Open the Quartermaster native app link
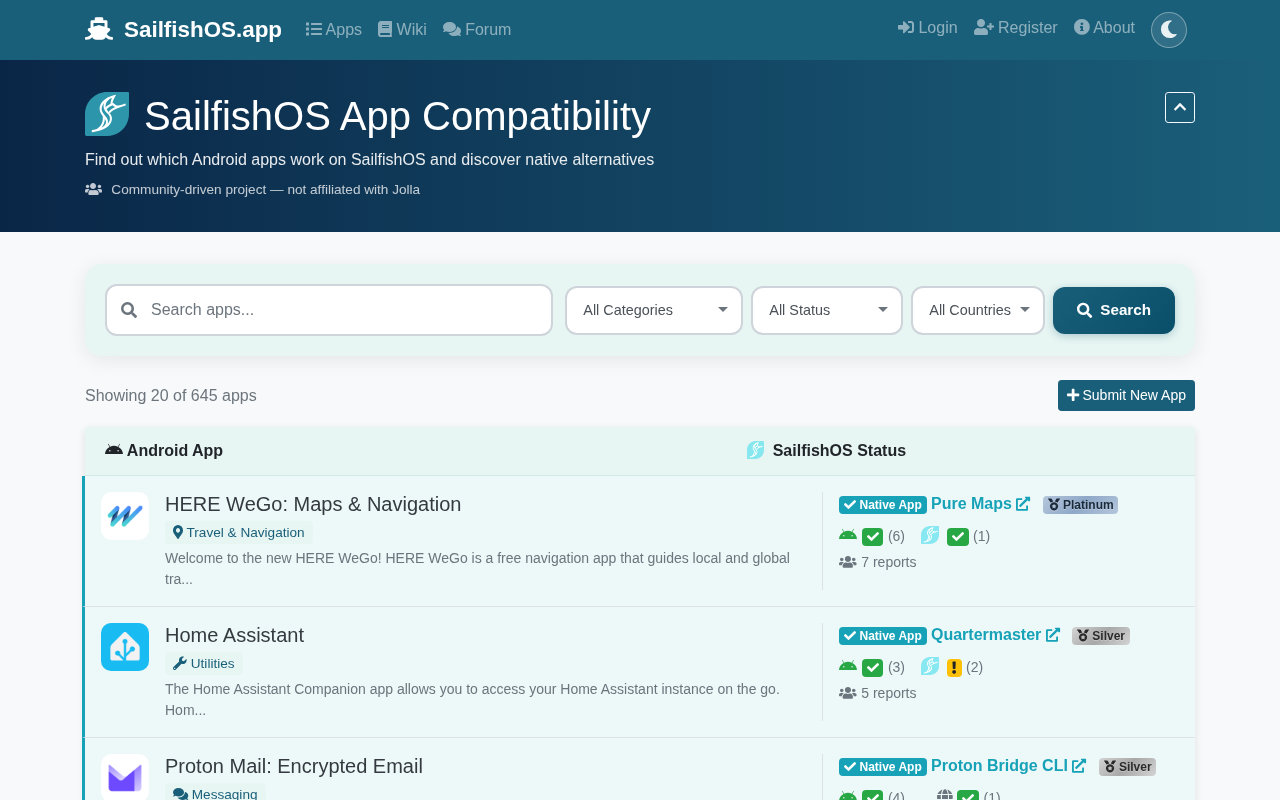This screenshot has height=800, width=1280. coord(986,635)
